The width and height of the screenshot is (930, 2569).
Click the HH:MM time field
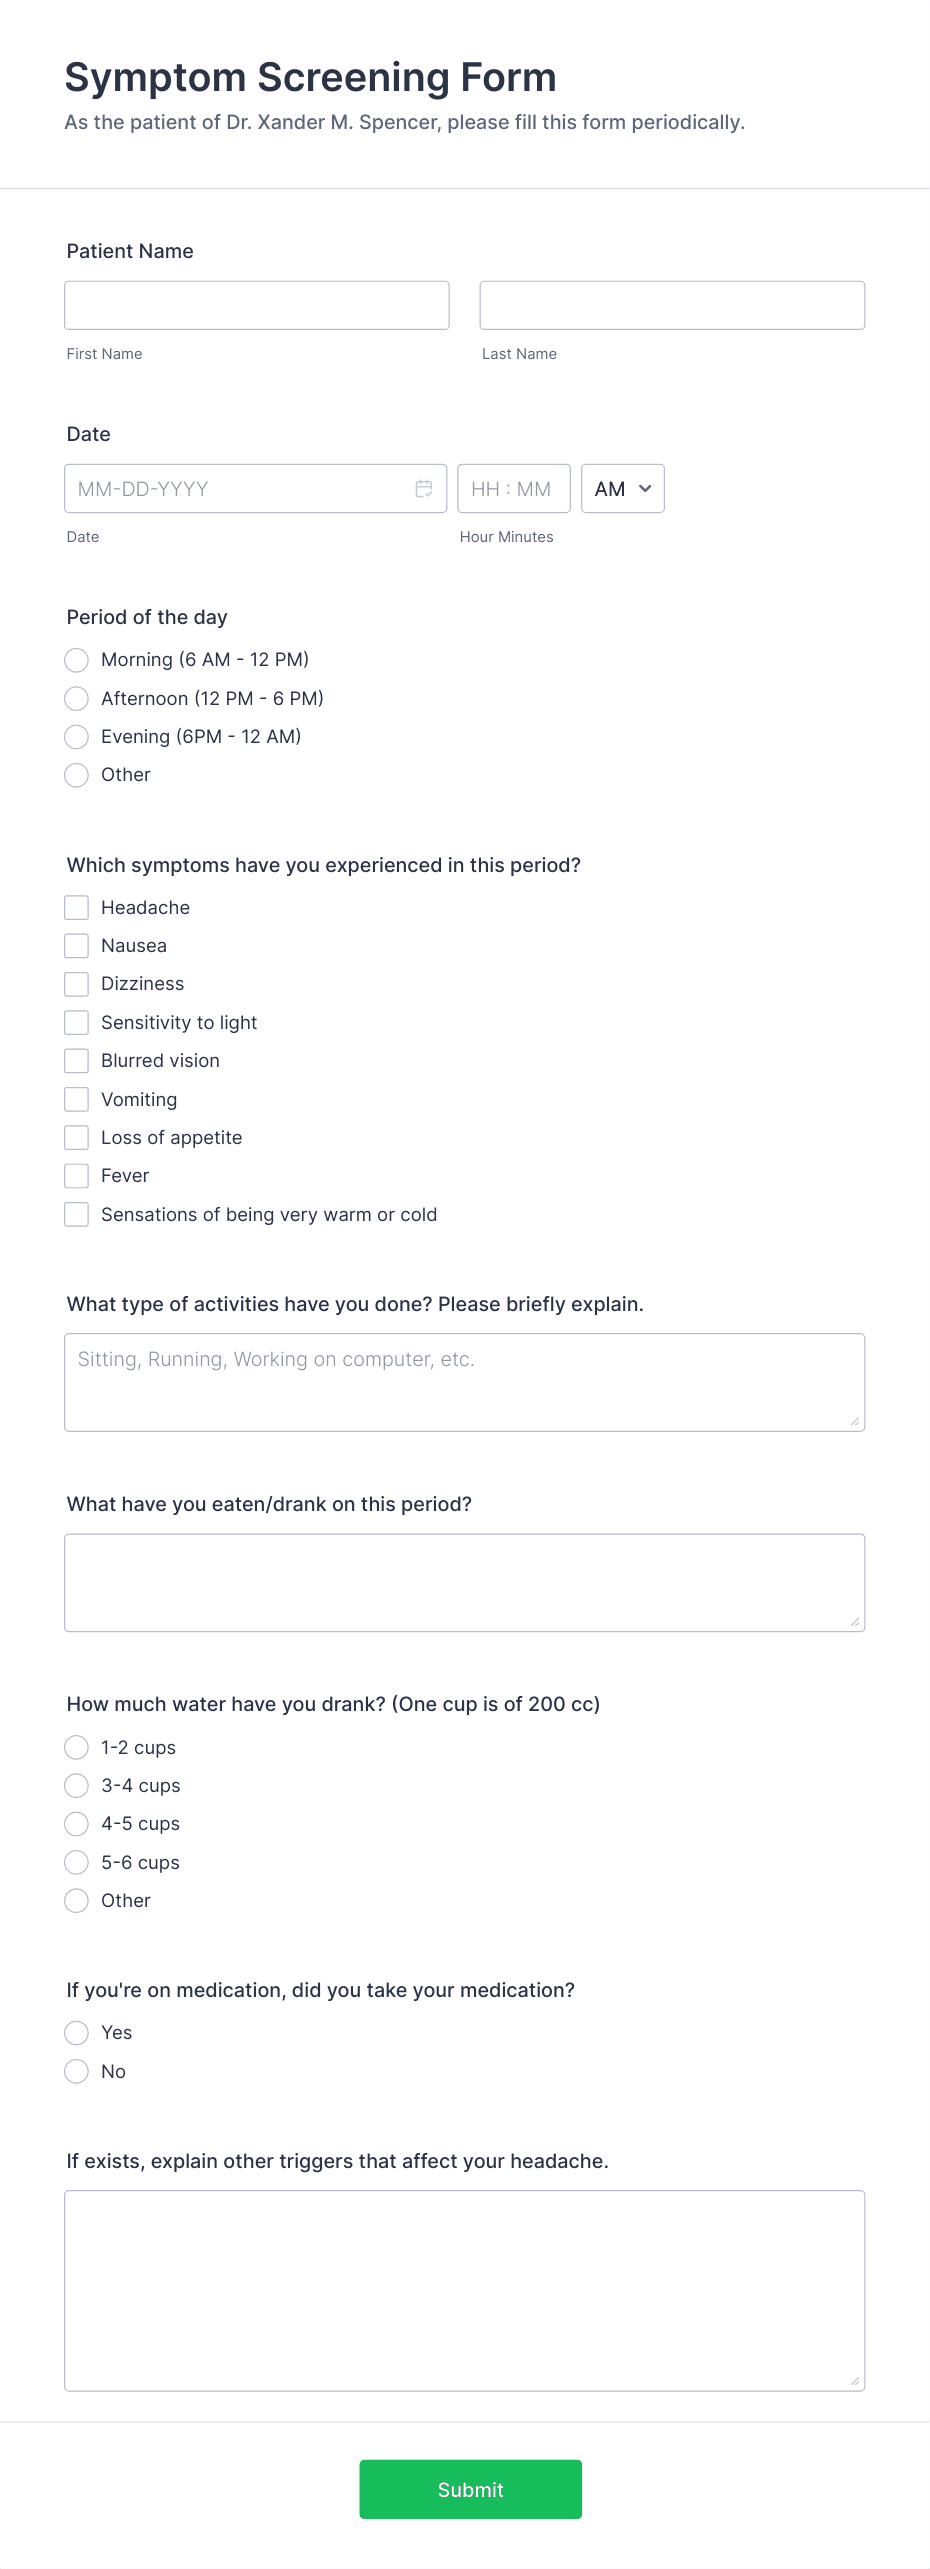513,489
